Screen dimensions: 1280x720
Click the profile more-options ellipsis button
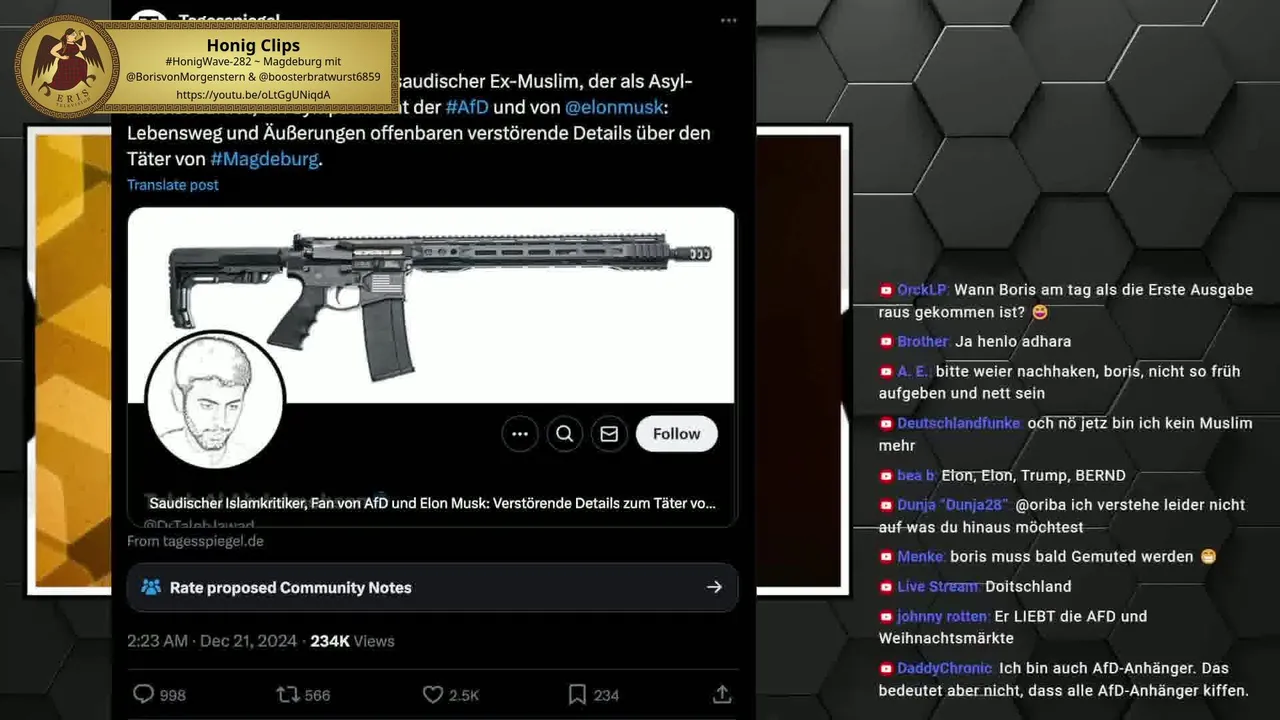tap(520, 434)
